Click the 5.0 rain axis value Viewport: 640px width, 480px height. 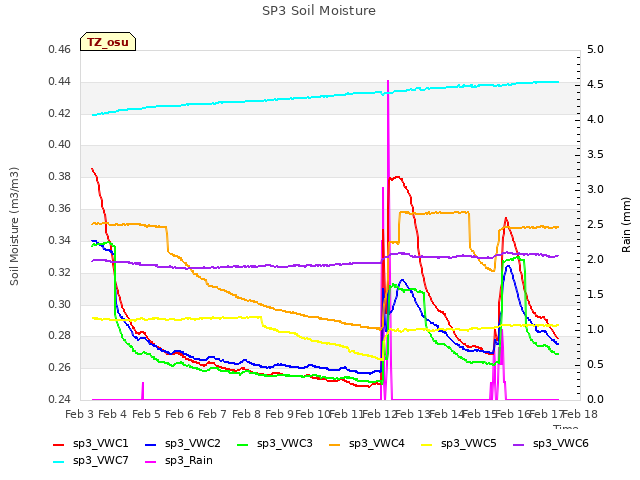pyautogui.click(x=596, y=50)
